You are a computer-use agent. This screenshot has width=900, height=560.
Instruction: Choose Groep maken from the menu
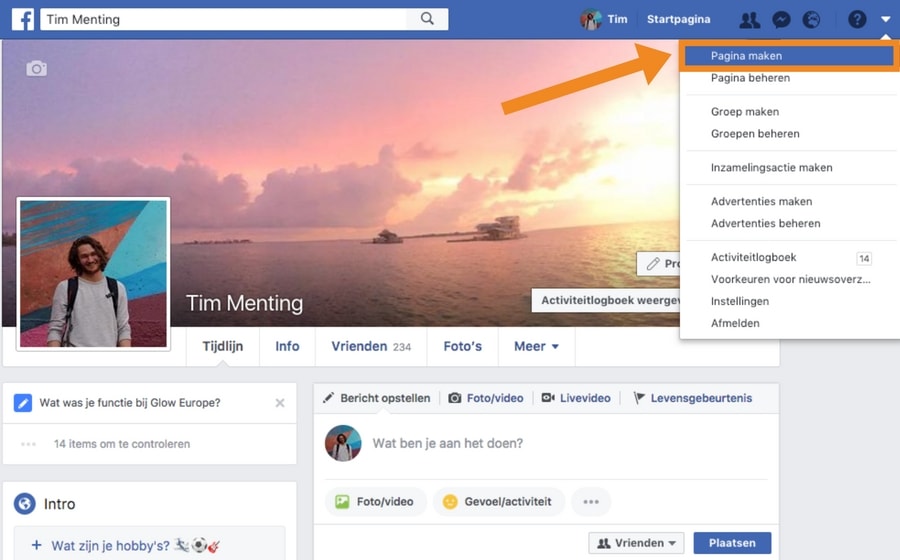click(745, 112)
